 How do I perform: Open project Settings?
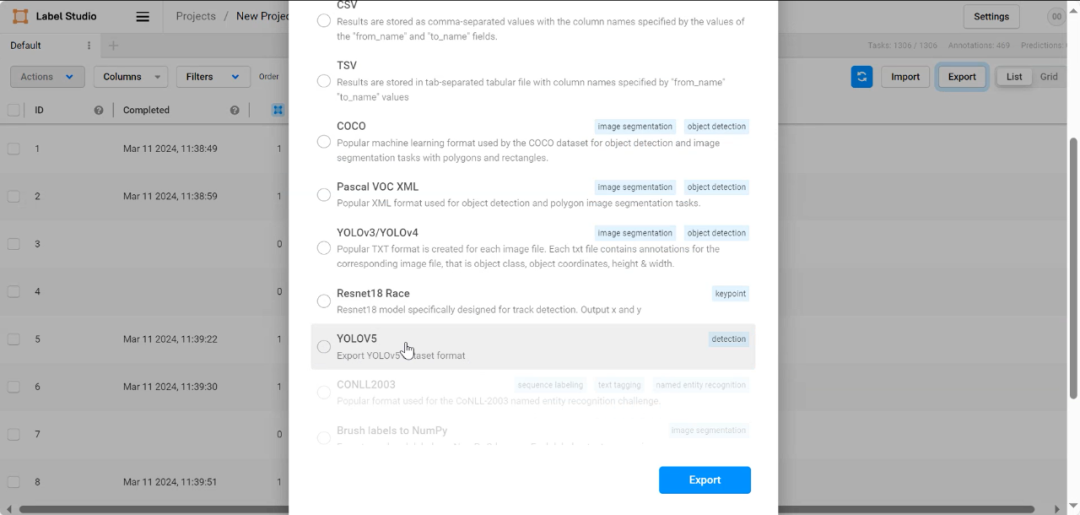pyautogui.click(x=991, y=16)
